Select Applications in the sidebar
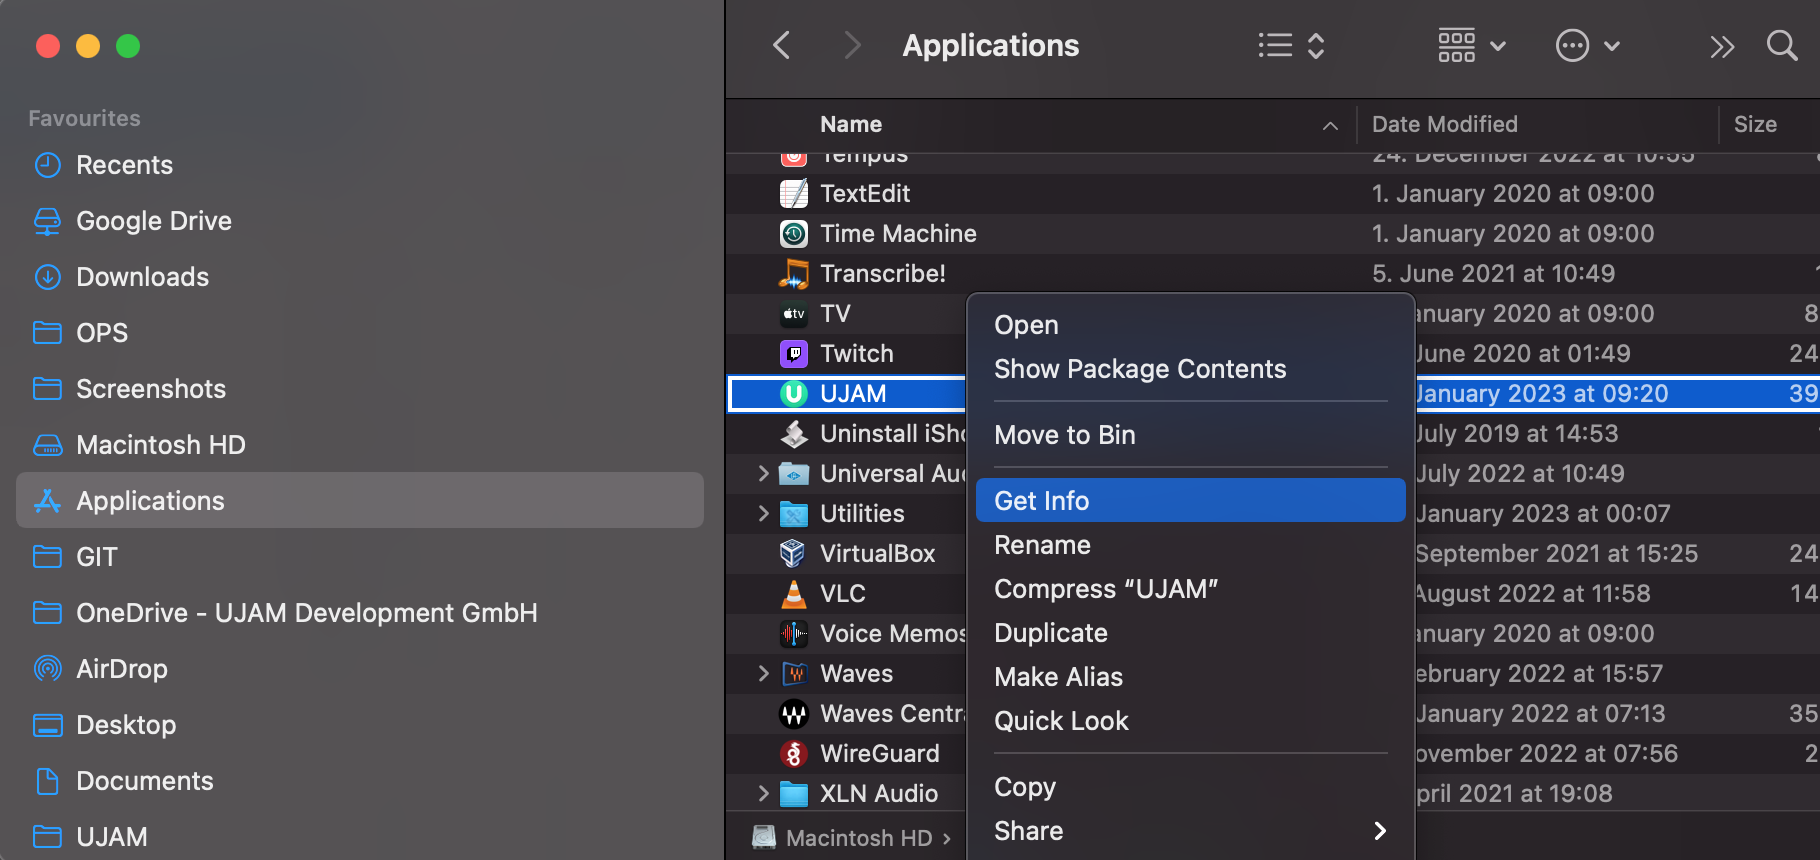 tap(360, 501)
